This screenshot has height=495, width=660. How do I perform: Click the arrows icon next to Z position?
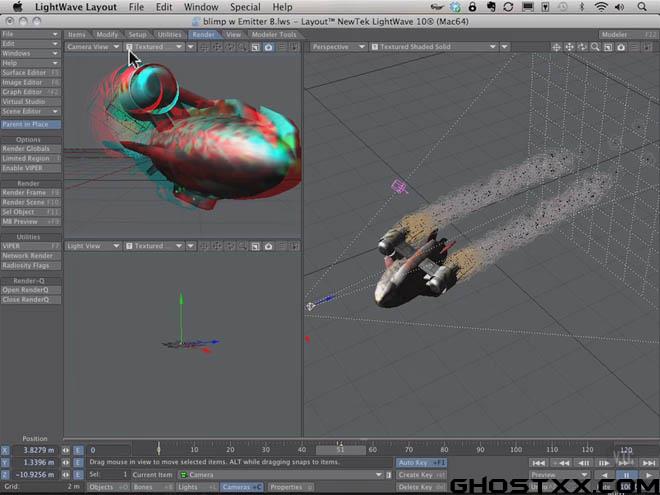[66, 474]
